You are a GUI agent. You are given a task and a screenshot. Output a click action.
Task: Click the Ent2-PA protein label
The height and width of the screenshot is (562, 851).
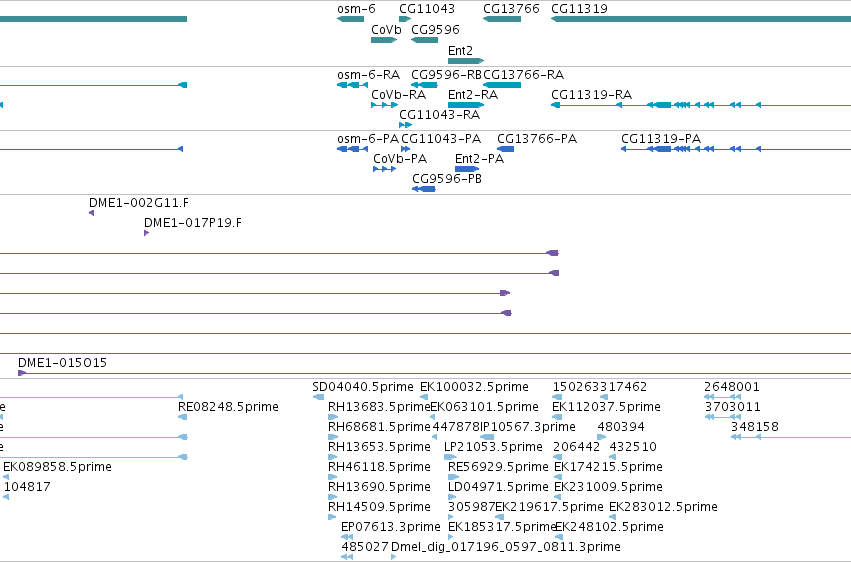(x=479, y=158)
